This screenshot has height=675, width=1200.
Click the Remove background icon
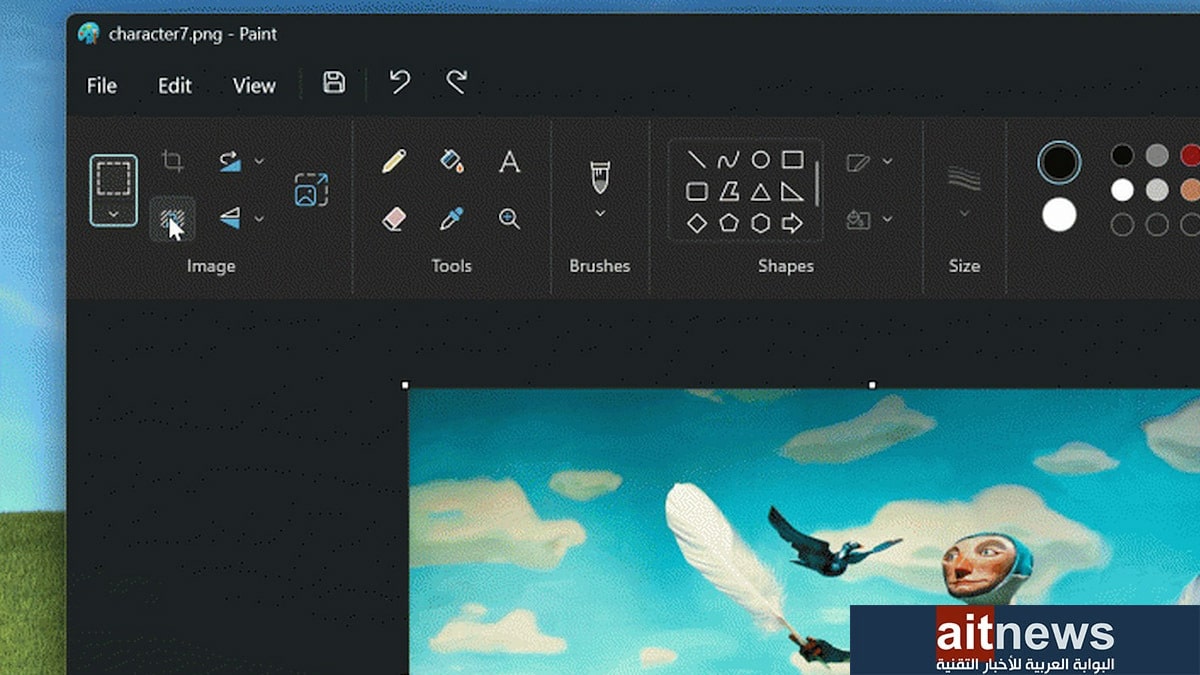(x=173, y=219)
